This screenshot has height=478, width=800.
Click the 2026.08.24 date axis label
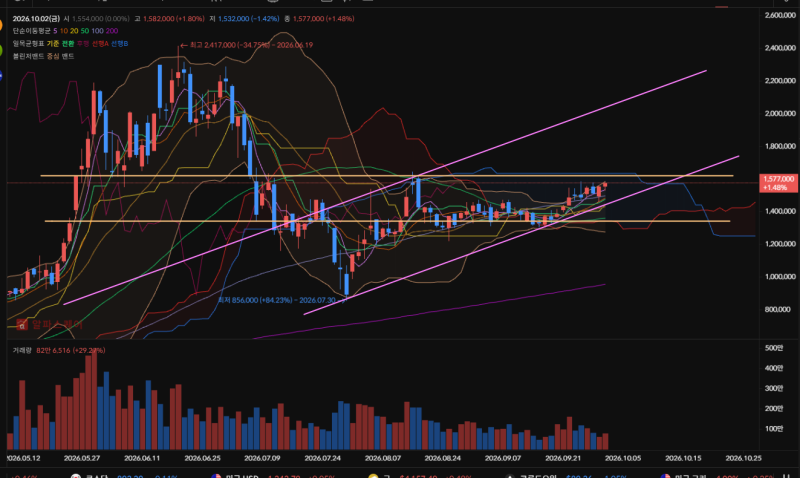point(442,458)
